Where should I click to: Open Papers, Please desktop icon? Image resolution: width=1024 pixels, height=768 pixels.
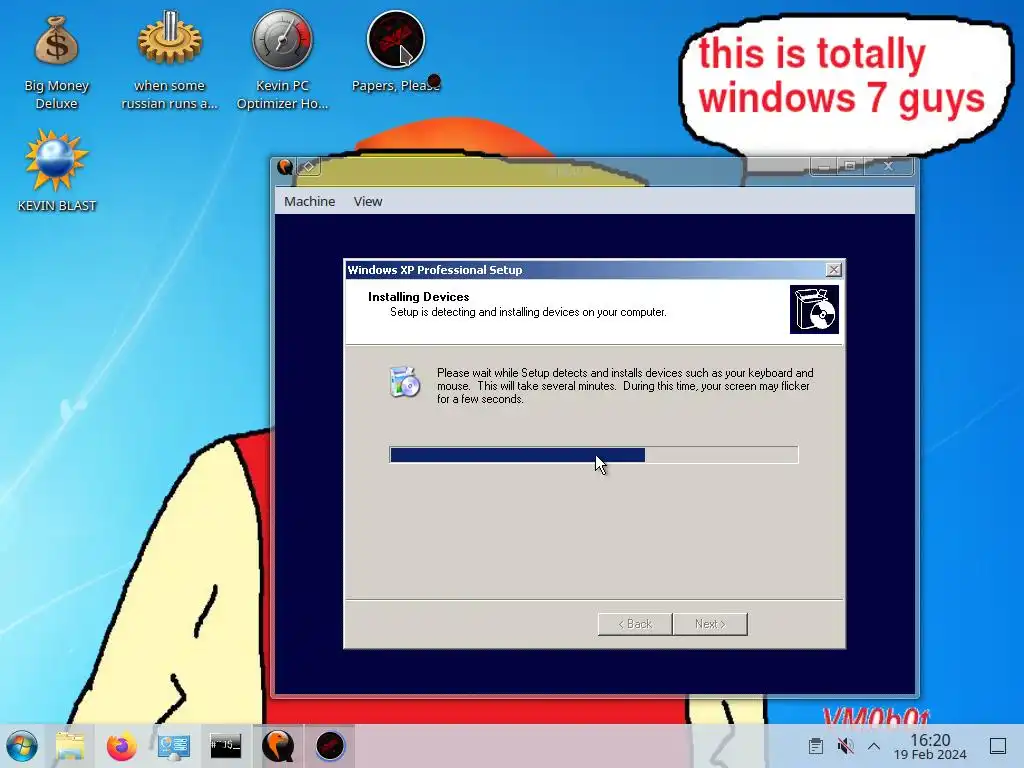(x=396, y=52)
